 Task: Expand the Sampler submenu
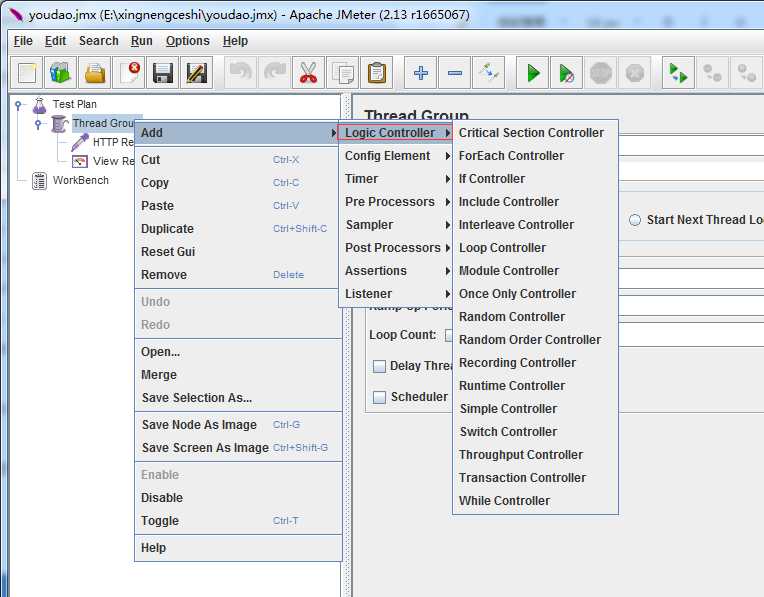tap(396, 225)
